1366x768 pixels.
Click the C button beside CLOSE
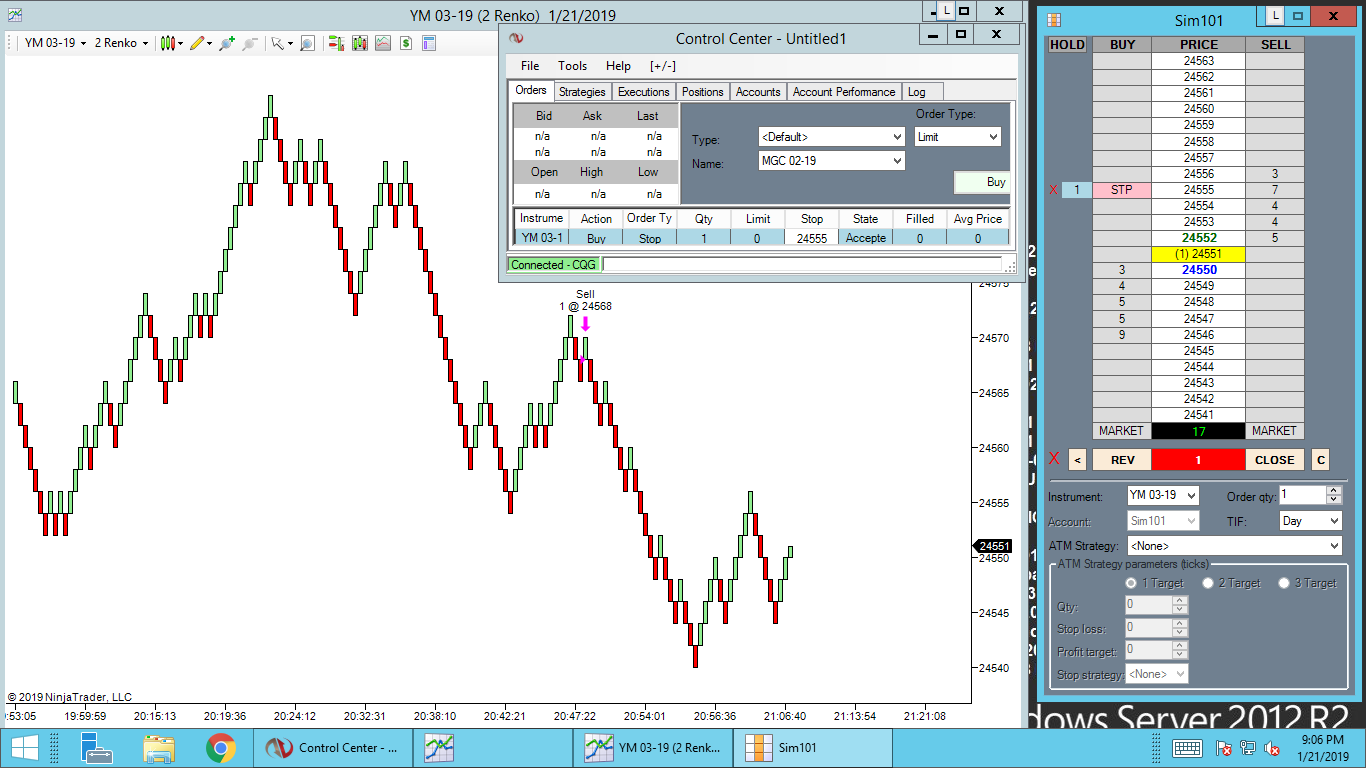point(1321,460)
